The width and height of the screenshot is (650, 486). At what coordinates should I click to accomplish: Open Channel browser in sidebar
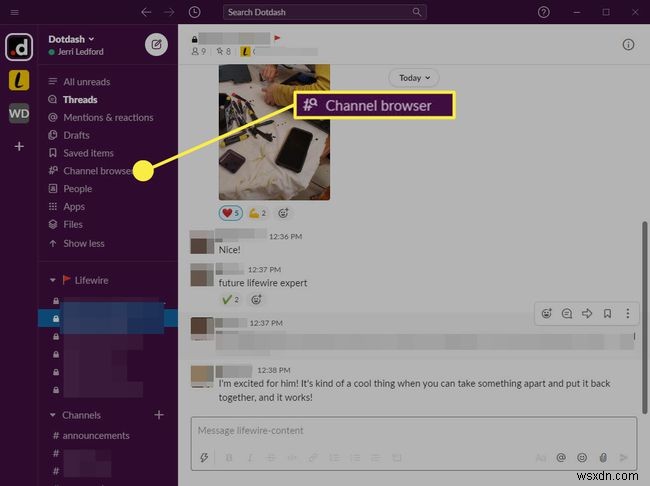(x=97, y=171)
